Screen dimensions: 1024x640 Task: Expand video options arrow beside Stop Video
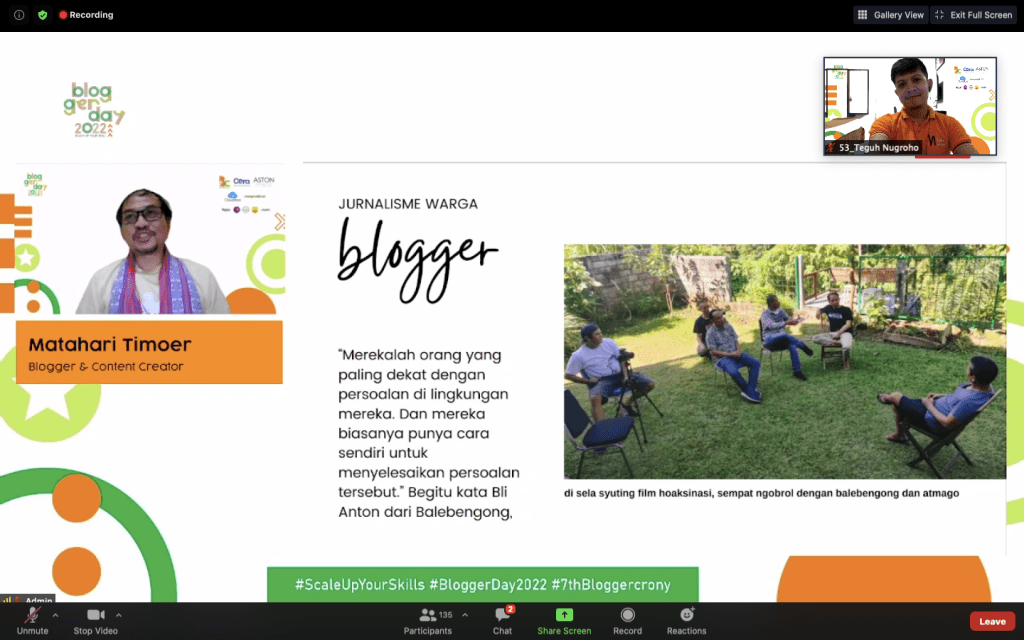tap(119, 615)
